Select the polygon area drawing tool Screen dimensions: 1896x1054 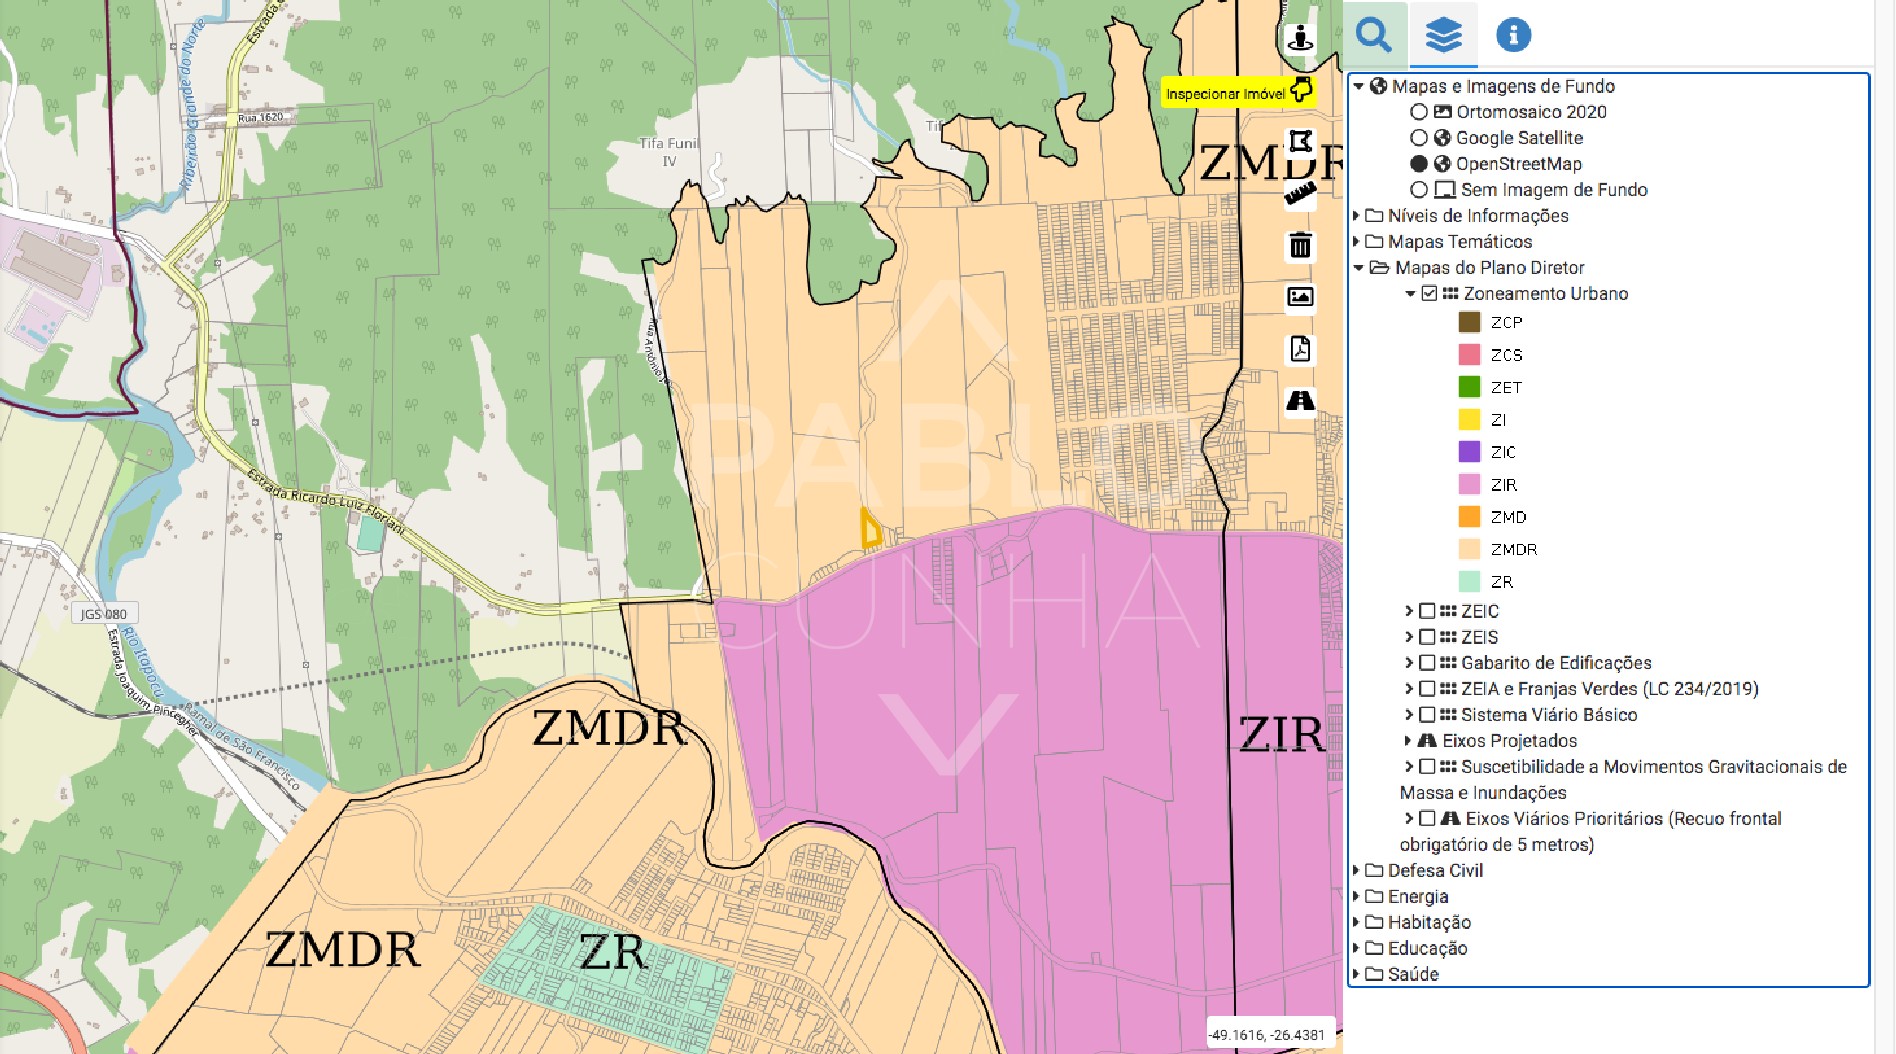(x=1300, y=141)
